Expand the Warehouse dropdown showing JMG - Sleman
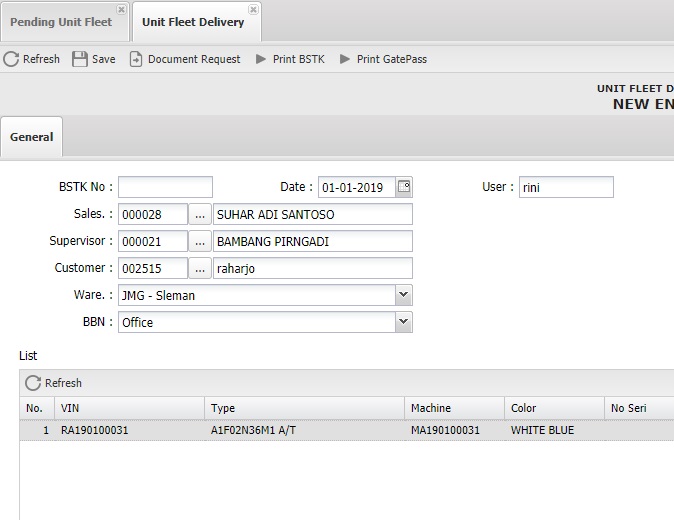 pos(403,295)
